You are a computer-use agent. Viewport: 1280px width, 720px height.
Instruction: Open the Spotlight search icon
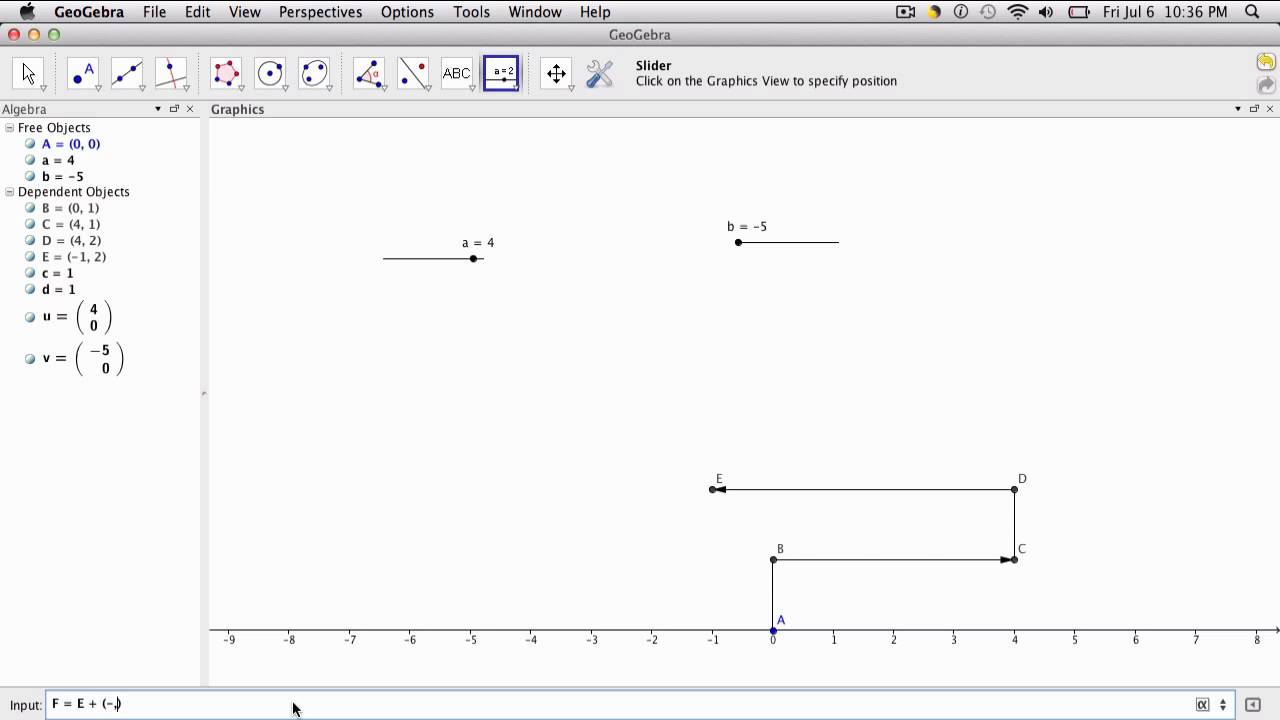tap(1252, 12)
